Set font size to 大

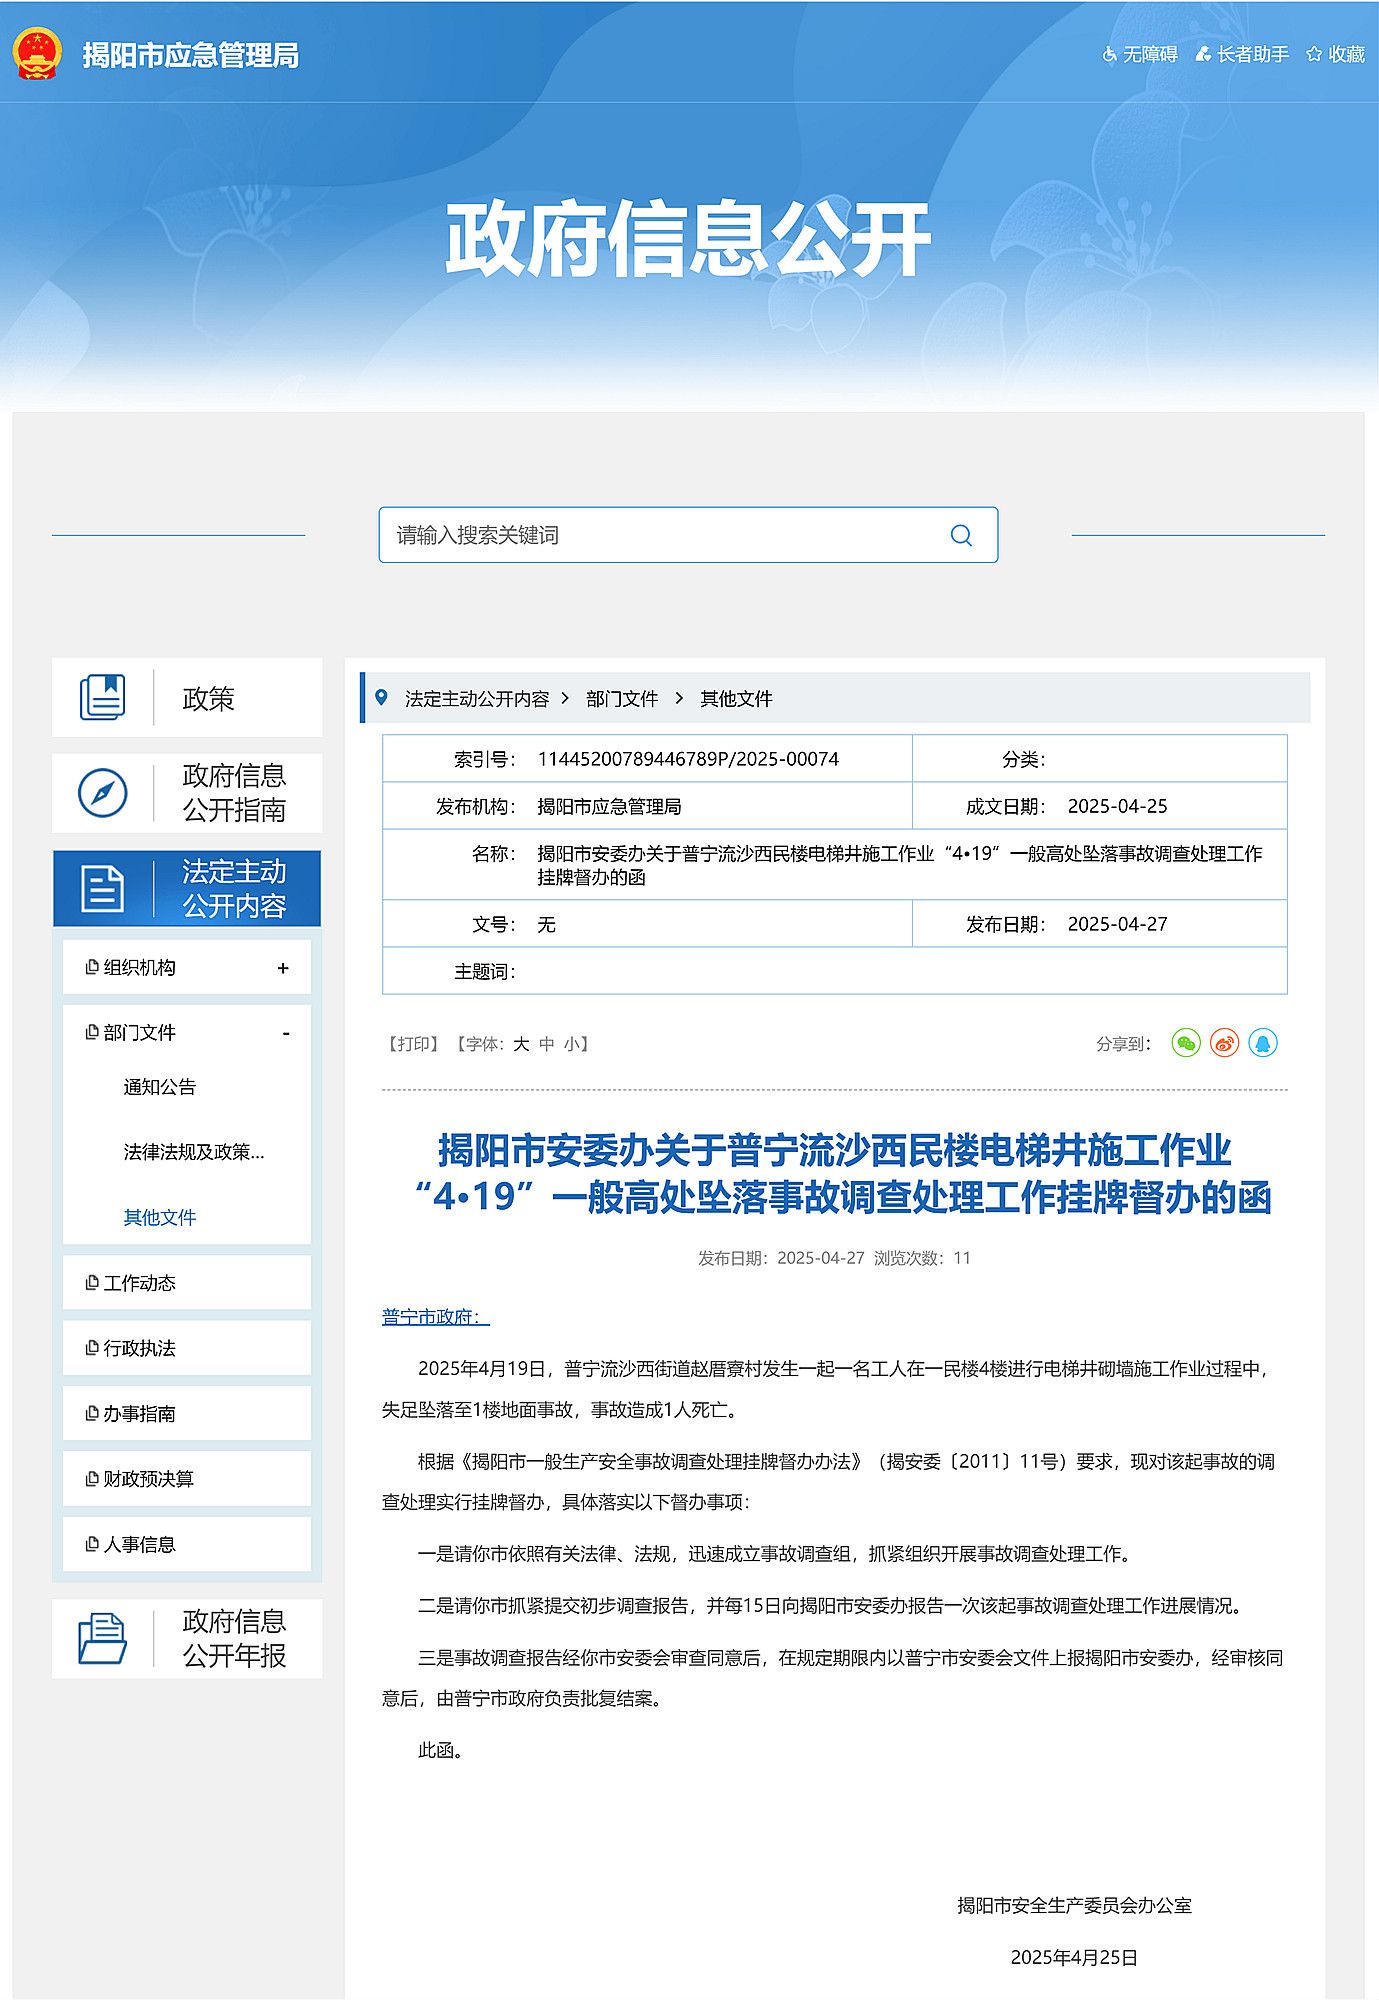click(x=521, y=1044)
